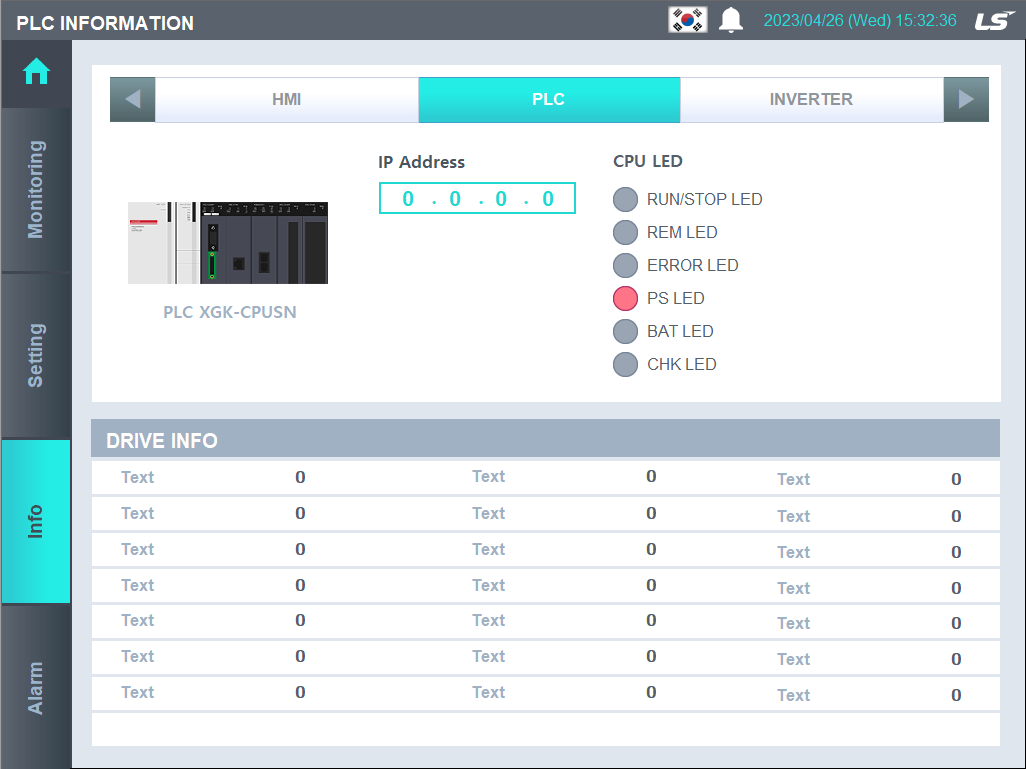The width and height of the screenshot is (1026, 769).
Task: Toggle the RUN/STOP LED indicator
Action: pyautogui.click(x=625, y=199)
